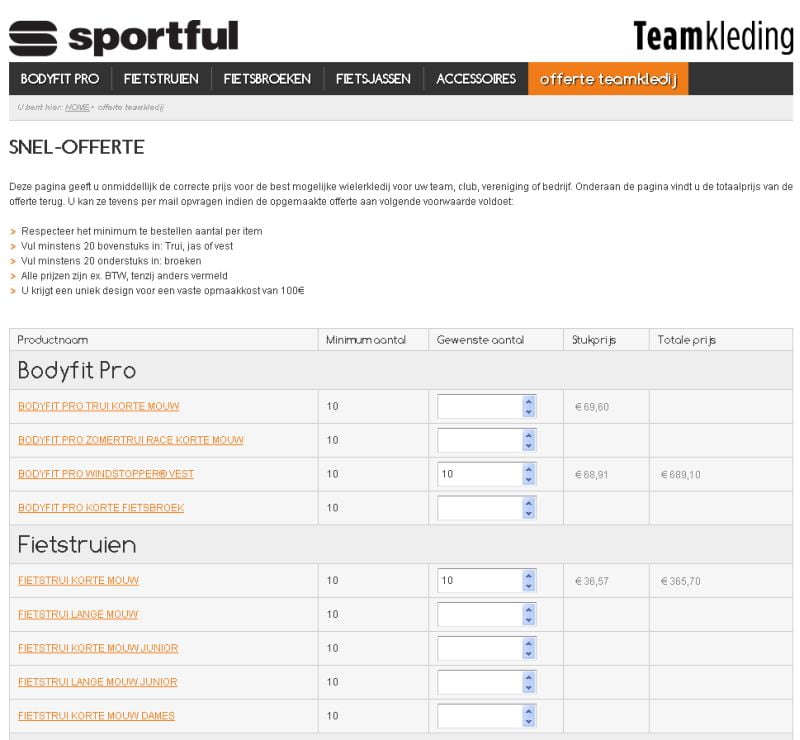
Task: Open Bodyfit Pro Windstopper Vest link
Action: pyautogui.click(x=106, y=474)
